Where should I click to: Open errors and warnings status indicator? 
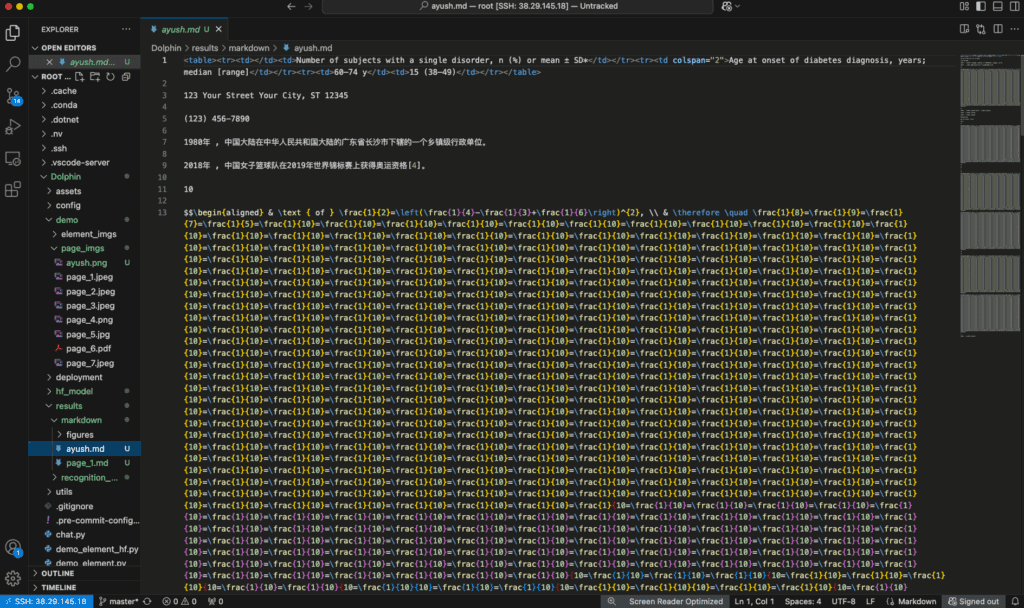[x=179, y=601]
